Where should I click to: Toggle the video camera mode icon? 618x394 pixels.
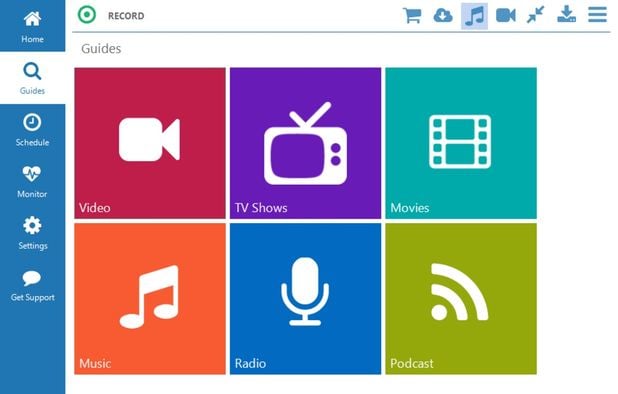point(506,16)
